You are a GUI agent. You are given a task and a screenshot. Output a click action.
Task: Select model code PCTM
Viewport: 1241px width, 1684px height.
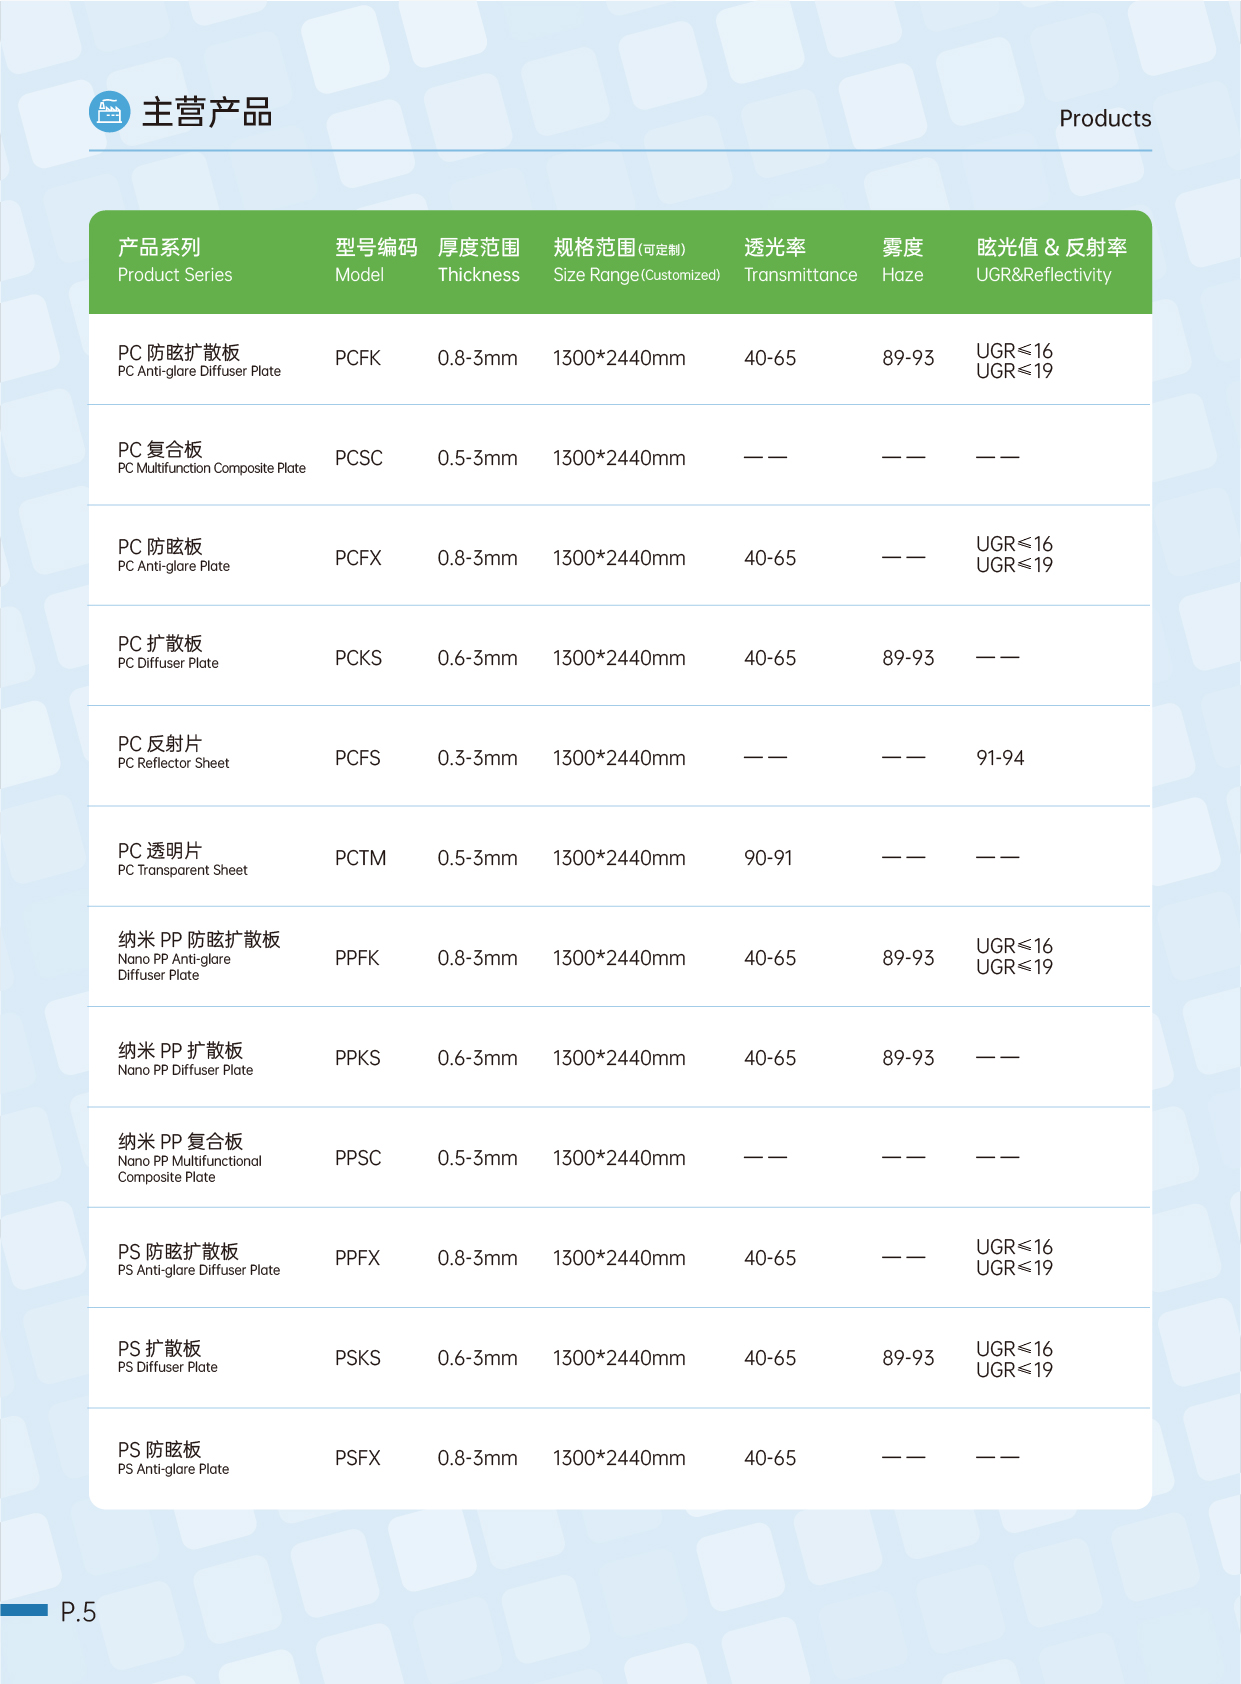tap(360, 858)
